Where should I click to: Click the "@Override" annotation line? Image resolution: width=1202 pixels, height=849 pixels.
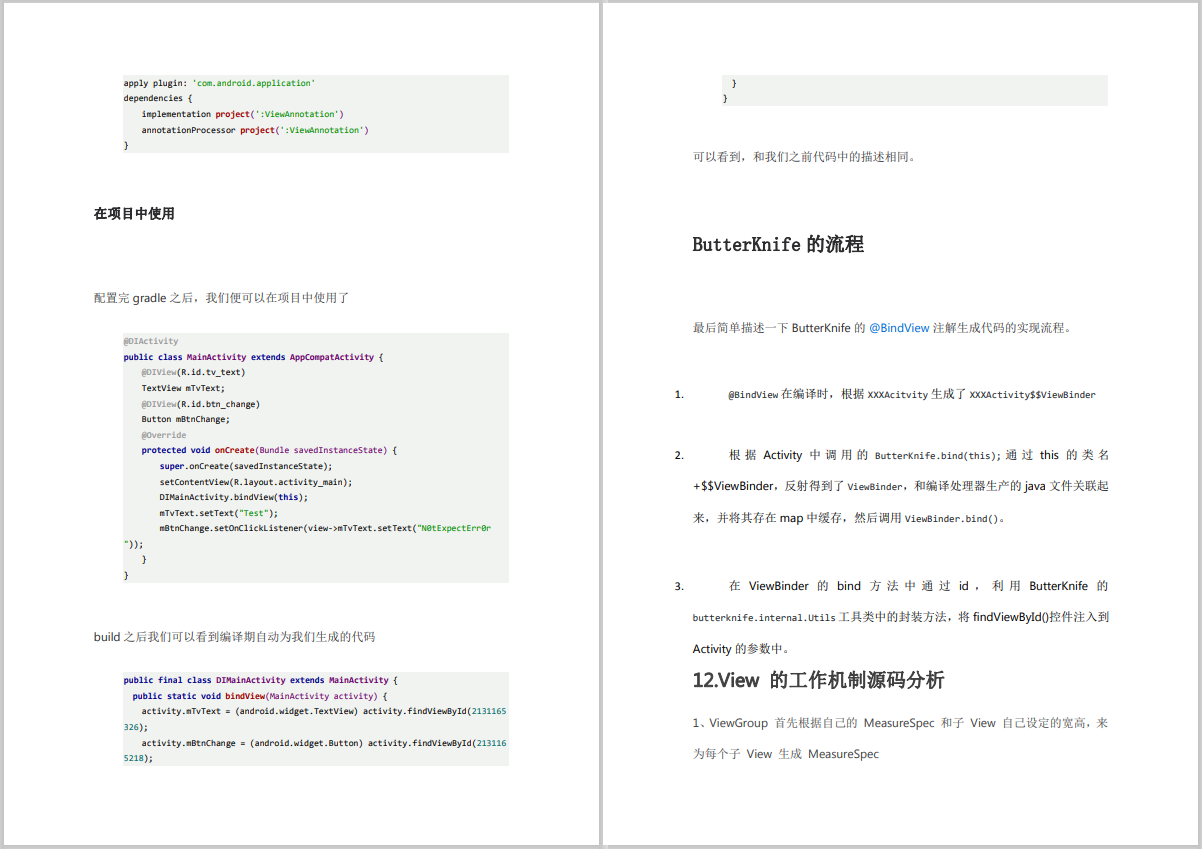click(x=164, y=435)
